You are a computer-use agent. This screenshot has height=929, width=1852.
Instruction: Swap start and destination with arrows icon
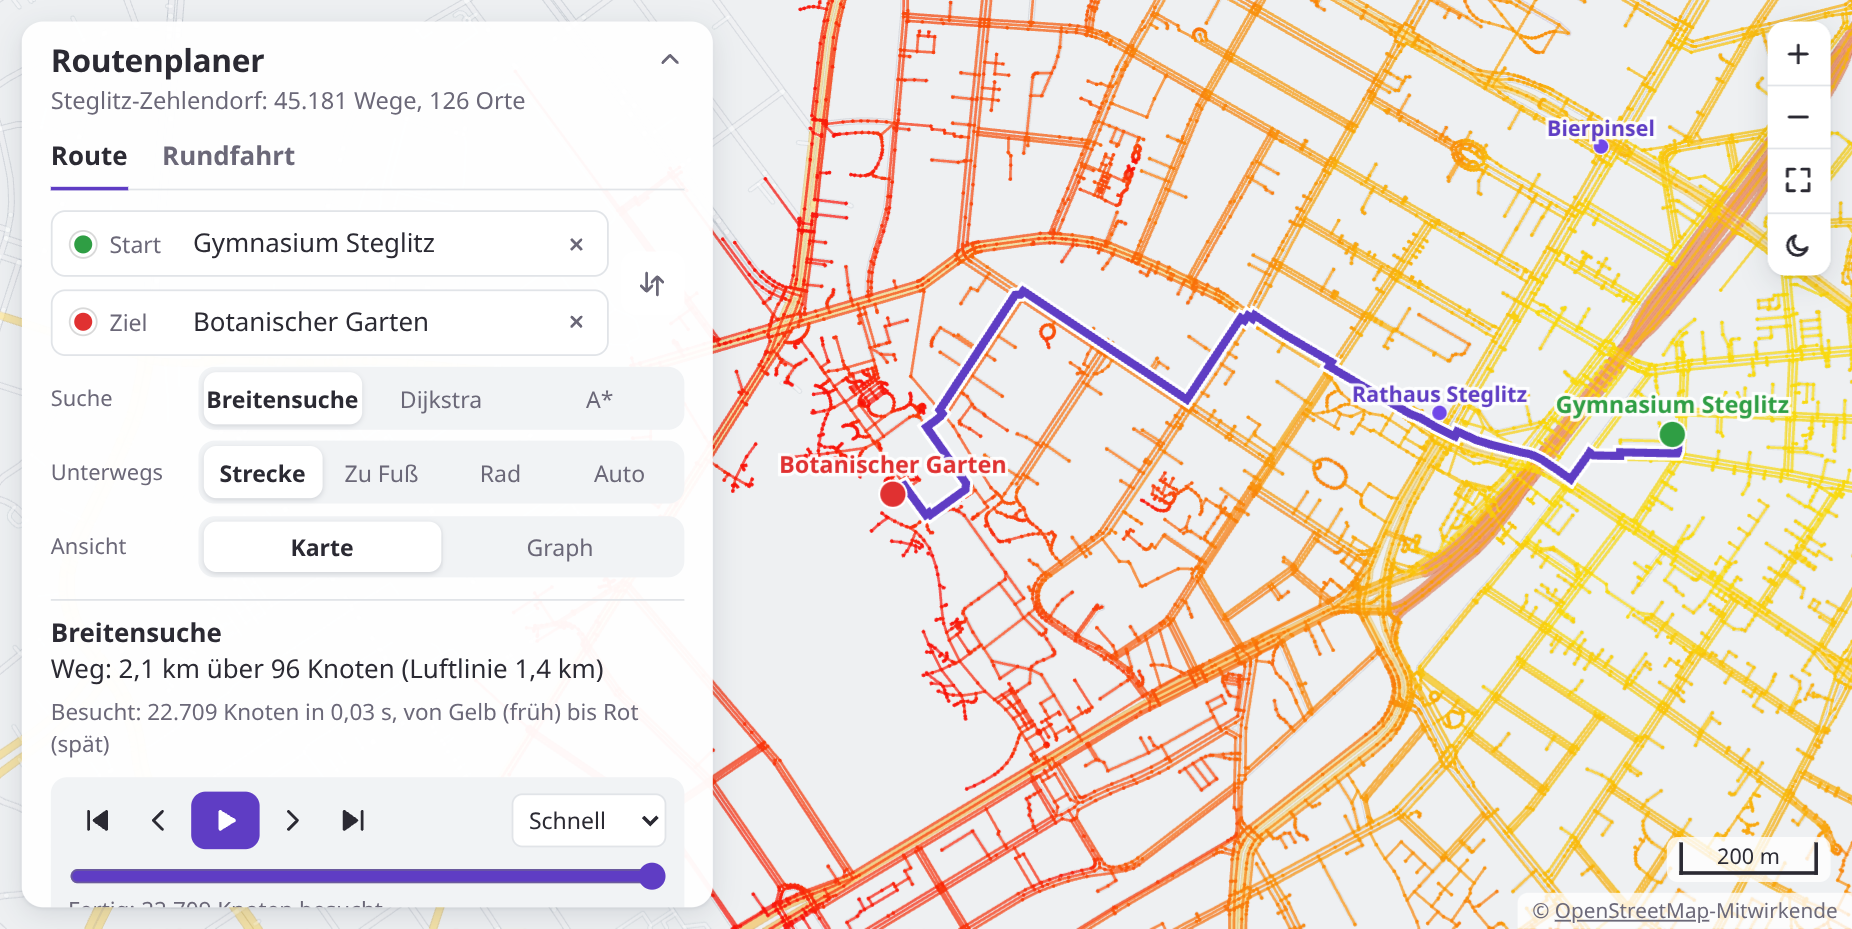click(x=652, y=284)
